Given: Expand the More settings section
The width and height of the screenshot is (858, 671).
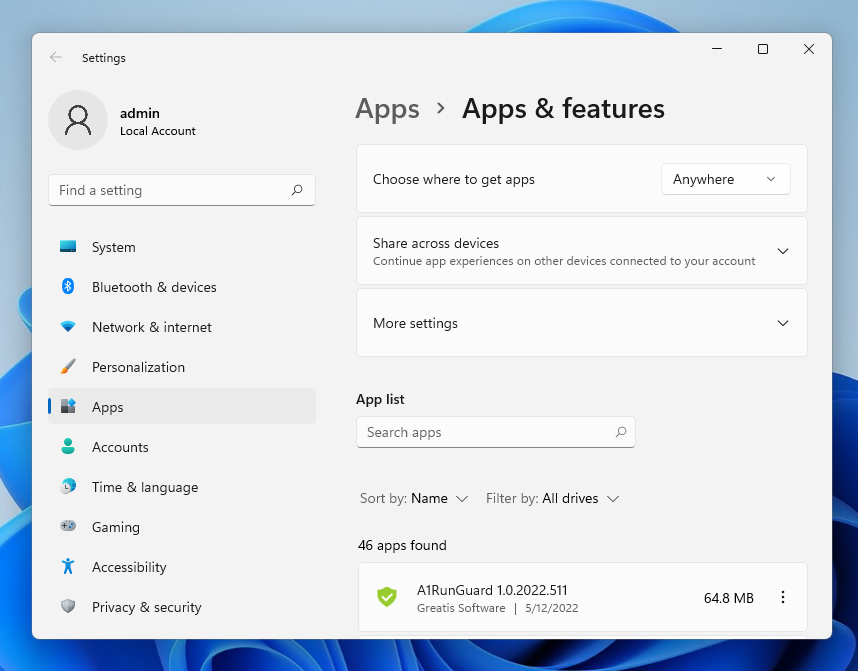Looking at the screenshot, I should pos(782,323).
